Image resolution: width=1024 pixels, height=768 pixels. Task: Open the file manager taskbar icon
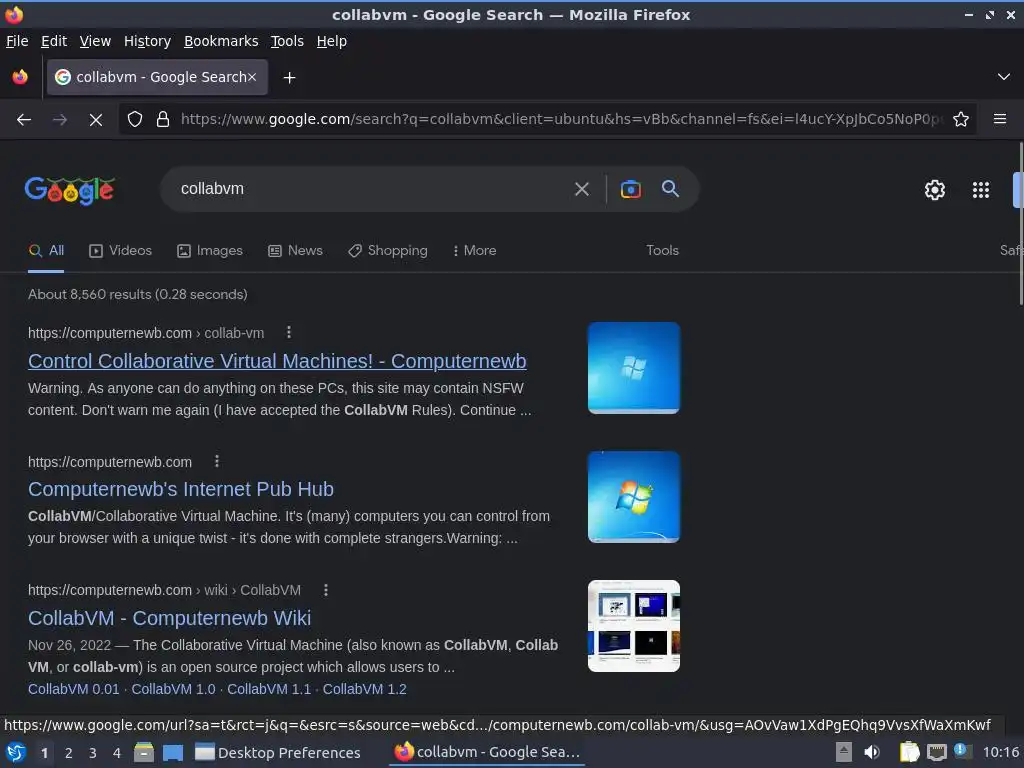click(x=144, y=752)
